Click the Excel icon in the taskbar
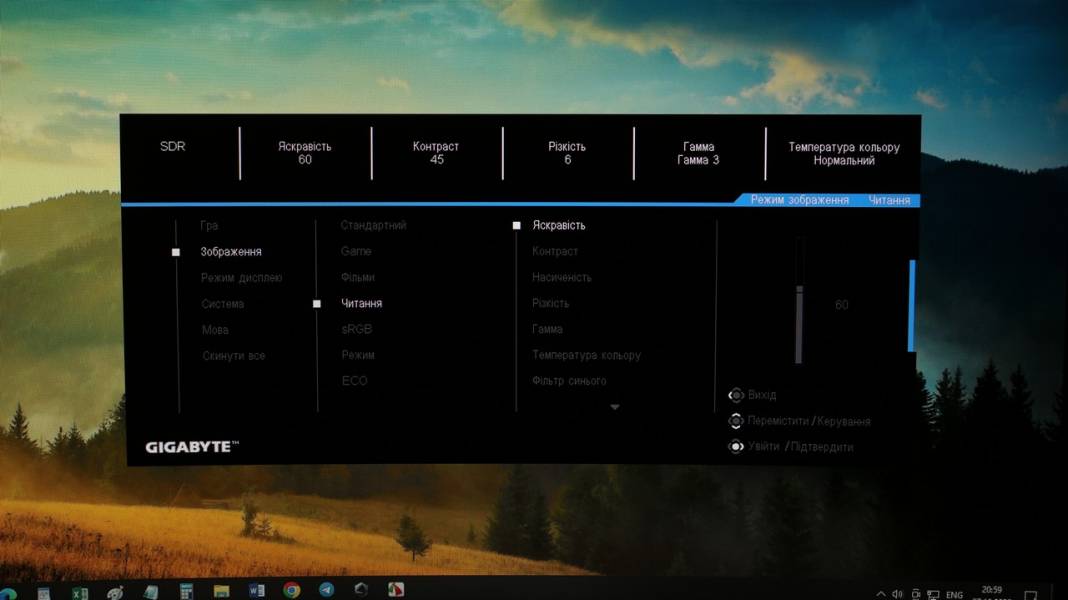The width and height of the screenshot is (1068, 600). (80, 593)
